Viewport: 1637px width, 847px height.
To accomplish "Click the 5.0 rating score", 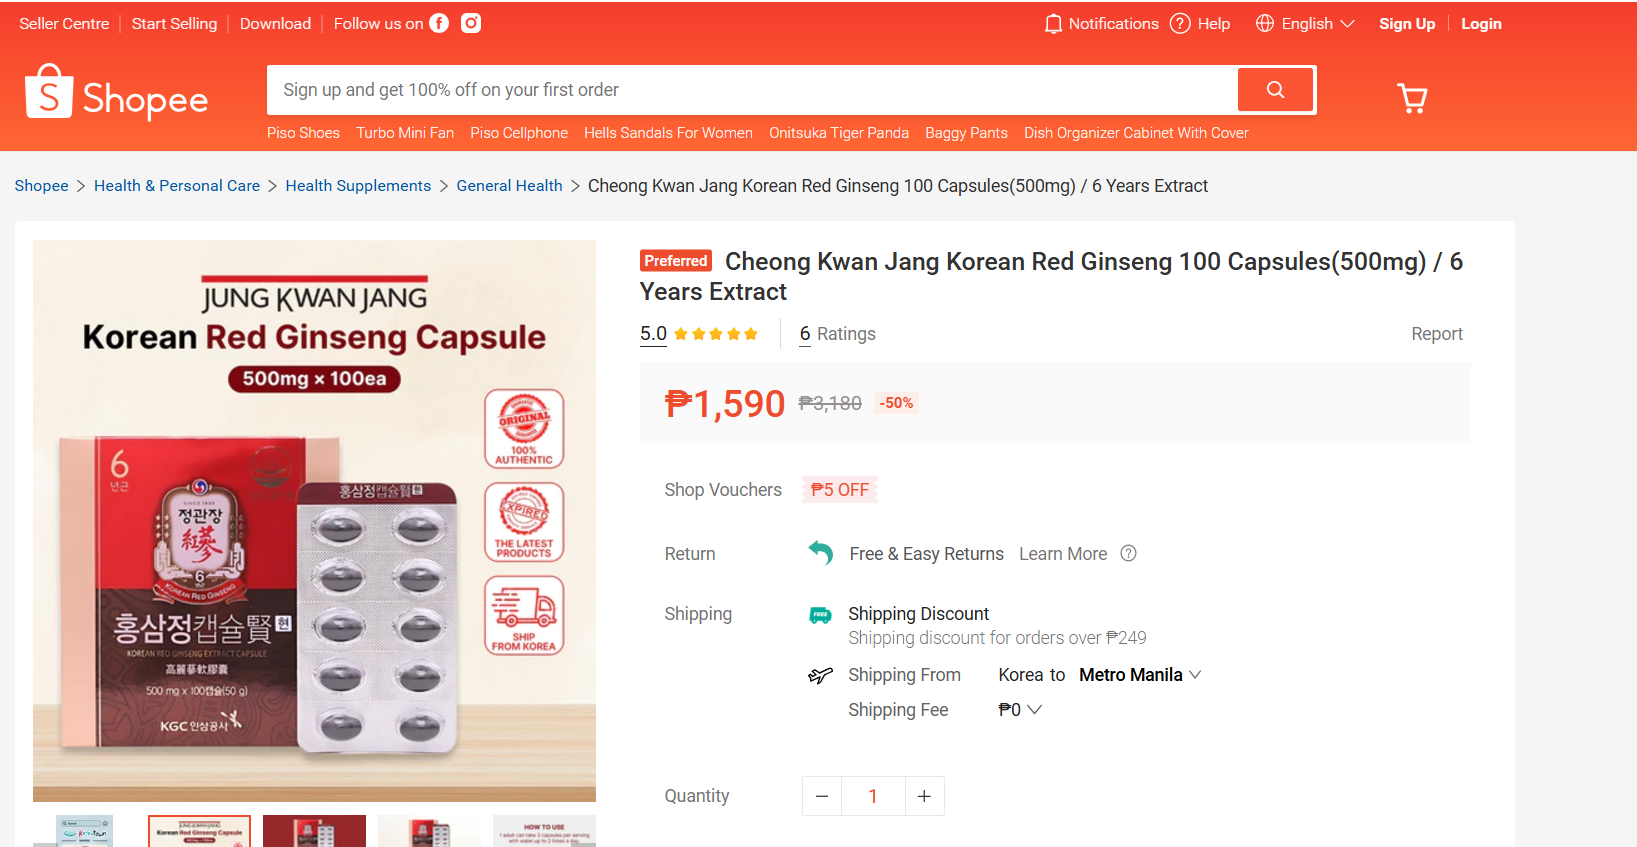I will click(653, 334).
